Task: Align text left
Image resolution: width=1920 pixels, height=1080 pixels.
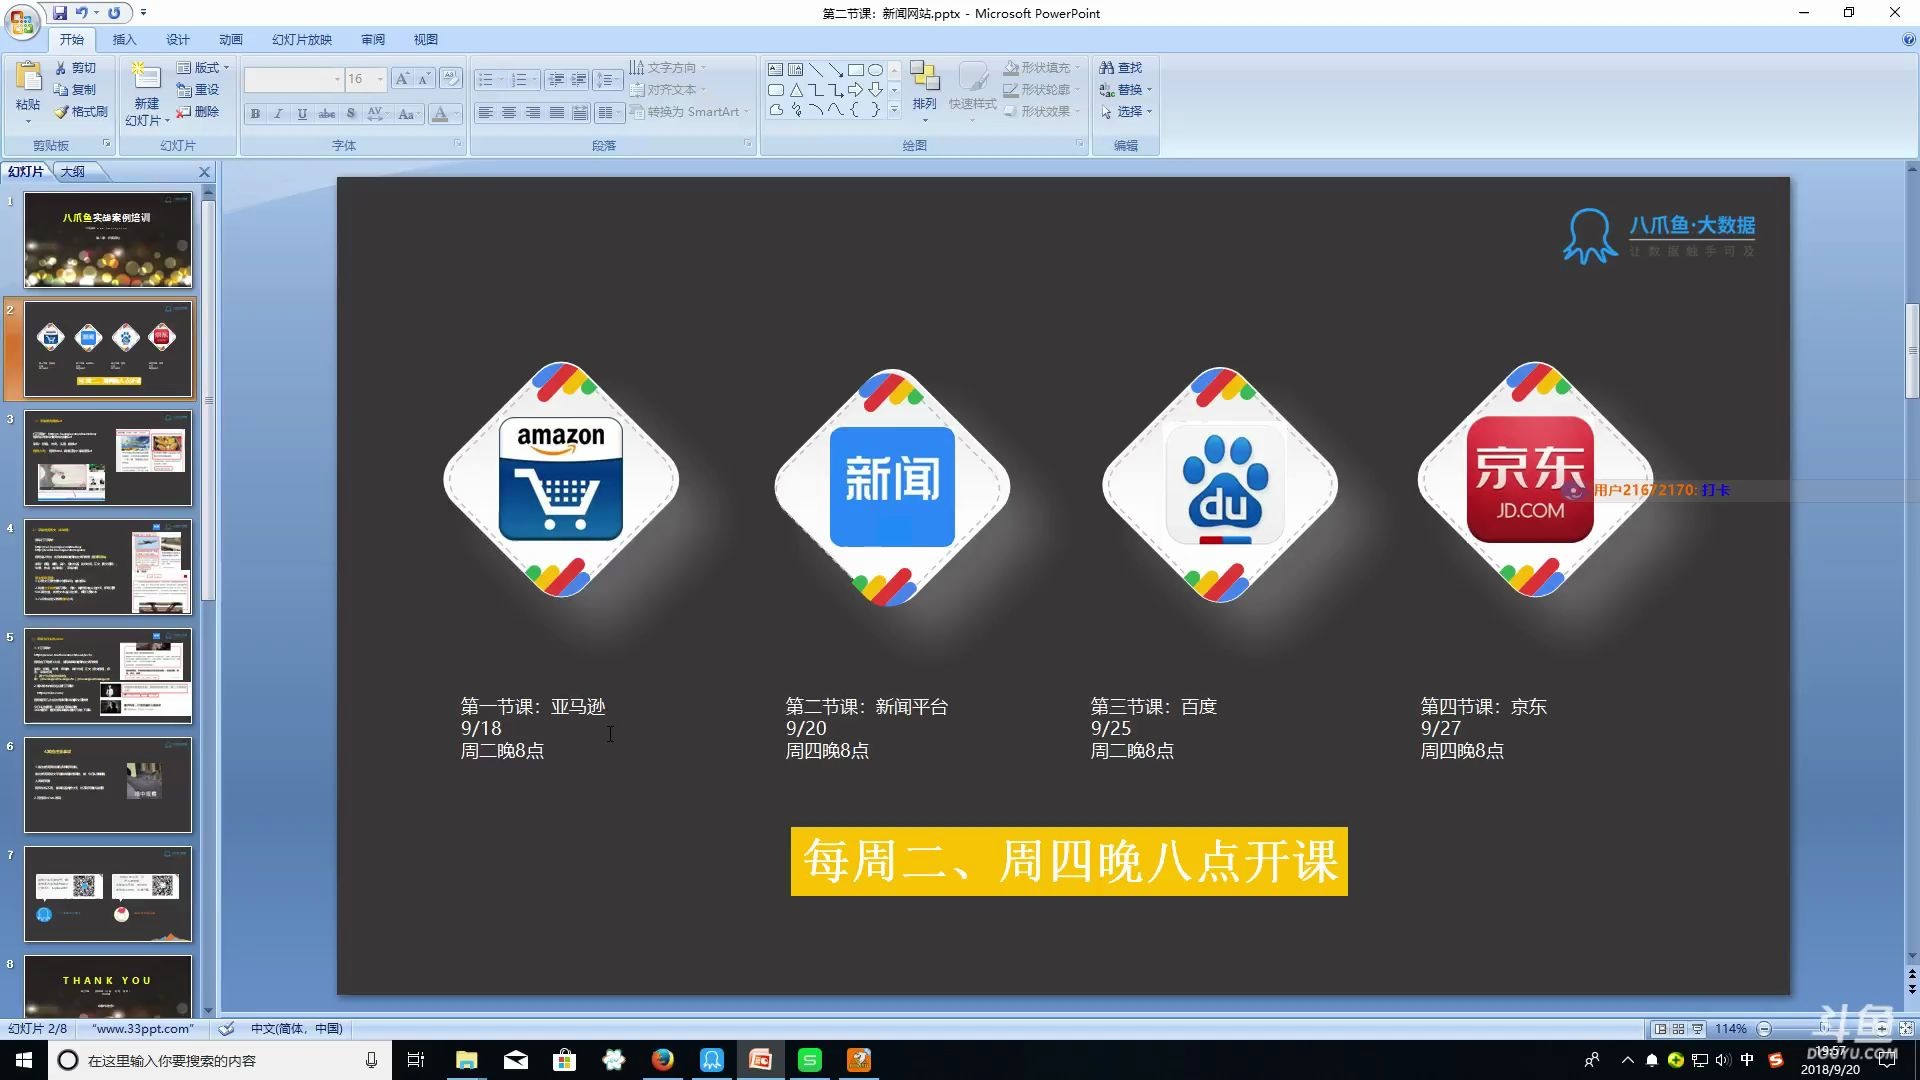Action: pos(485,113)
